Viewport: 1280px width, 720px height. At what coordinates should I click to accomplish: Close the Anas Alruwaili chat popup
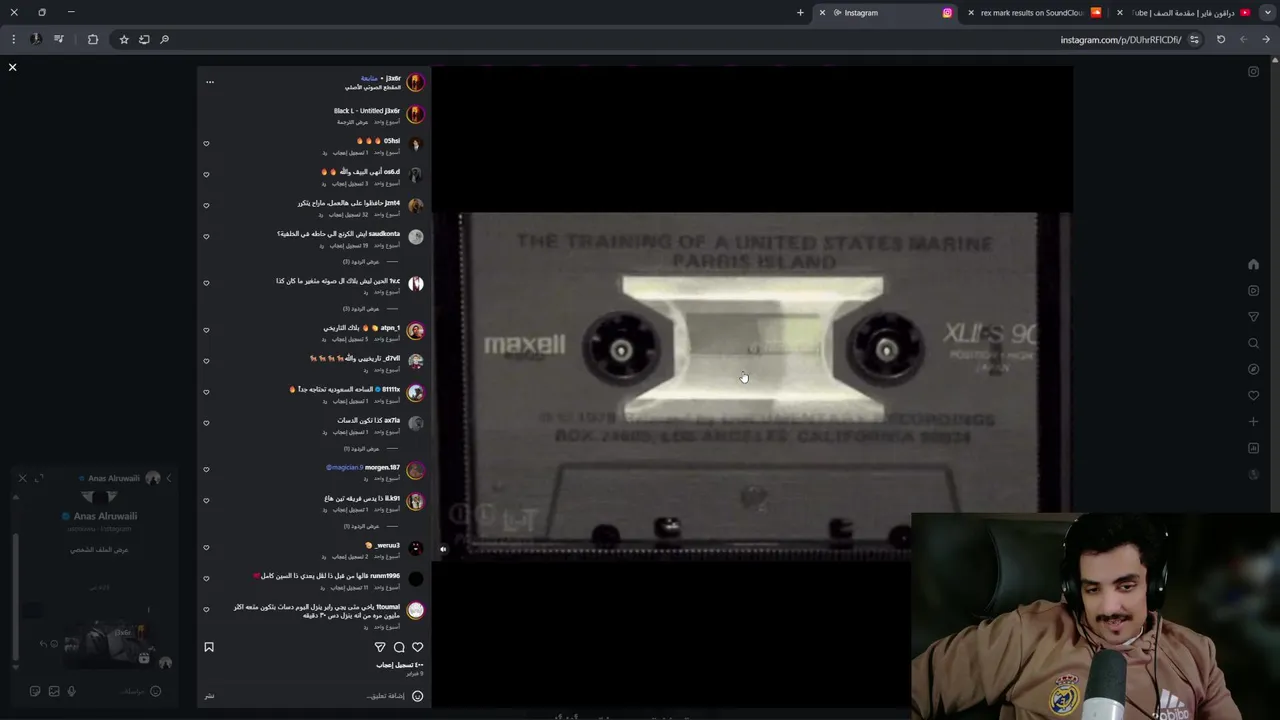(22, 478)
